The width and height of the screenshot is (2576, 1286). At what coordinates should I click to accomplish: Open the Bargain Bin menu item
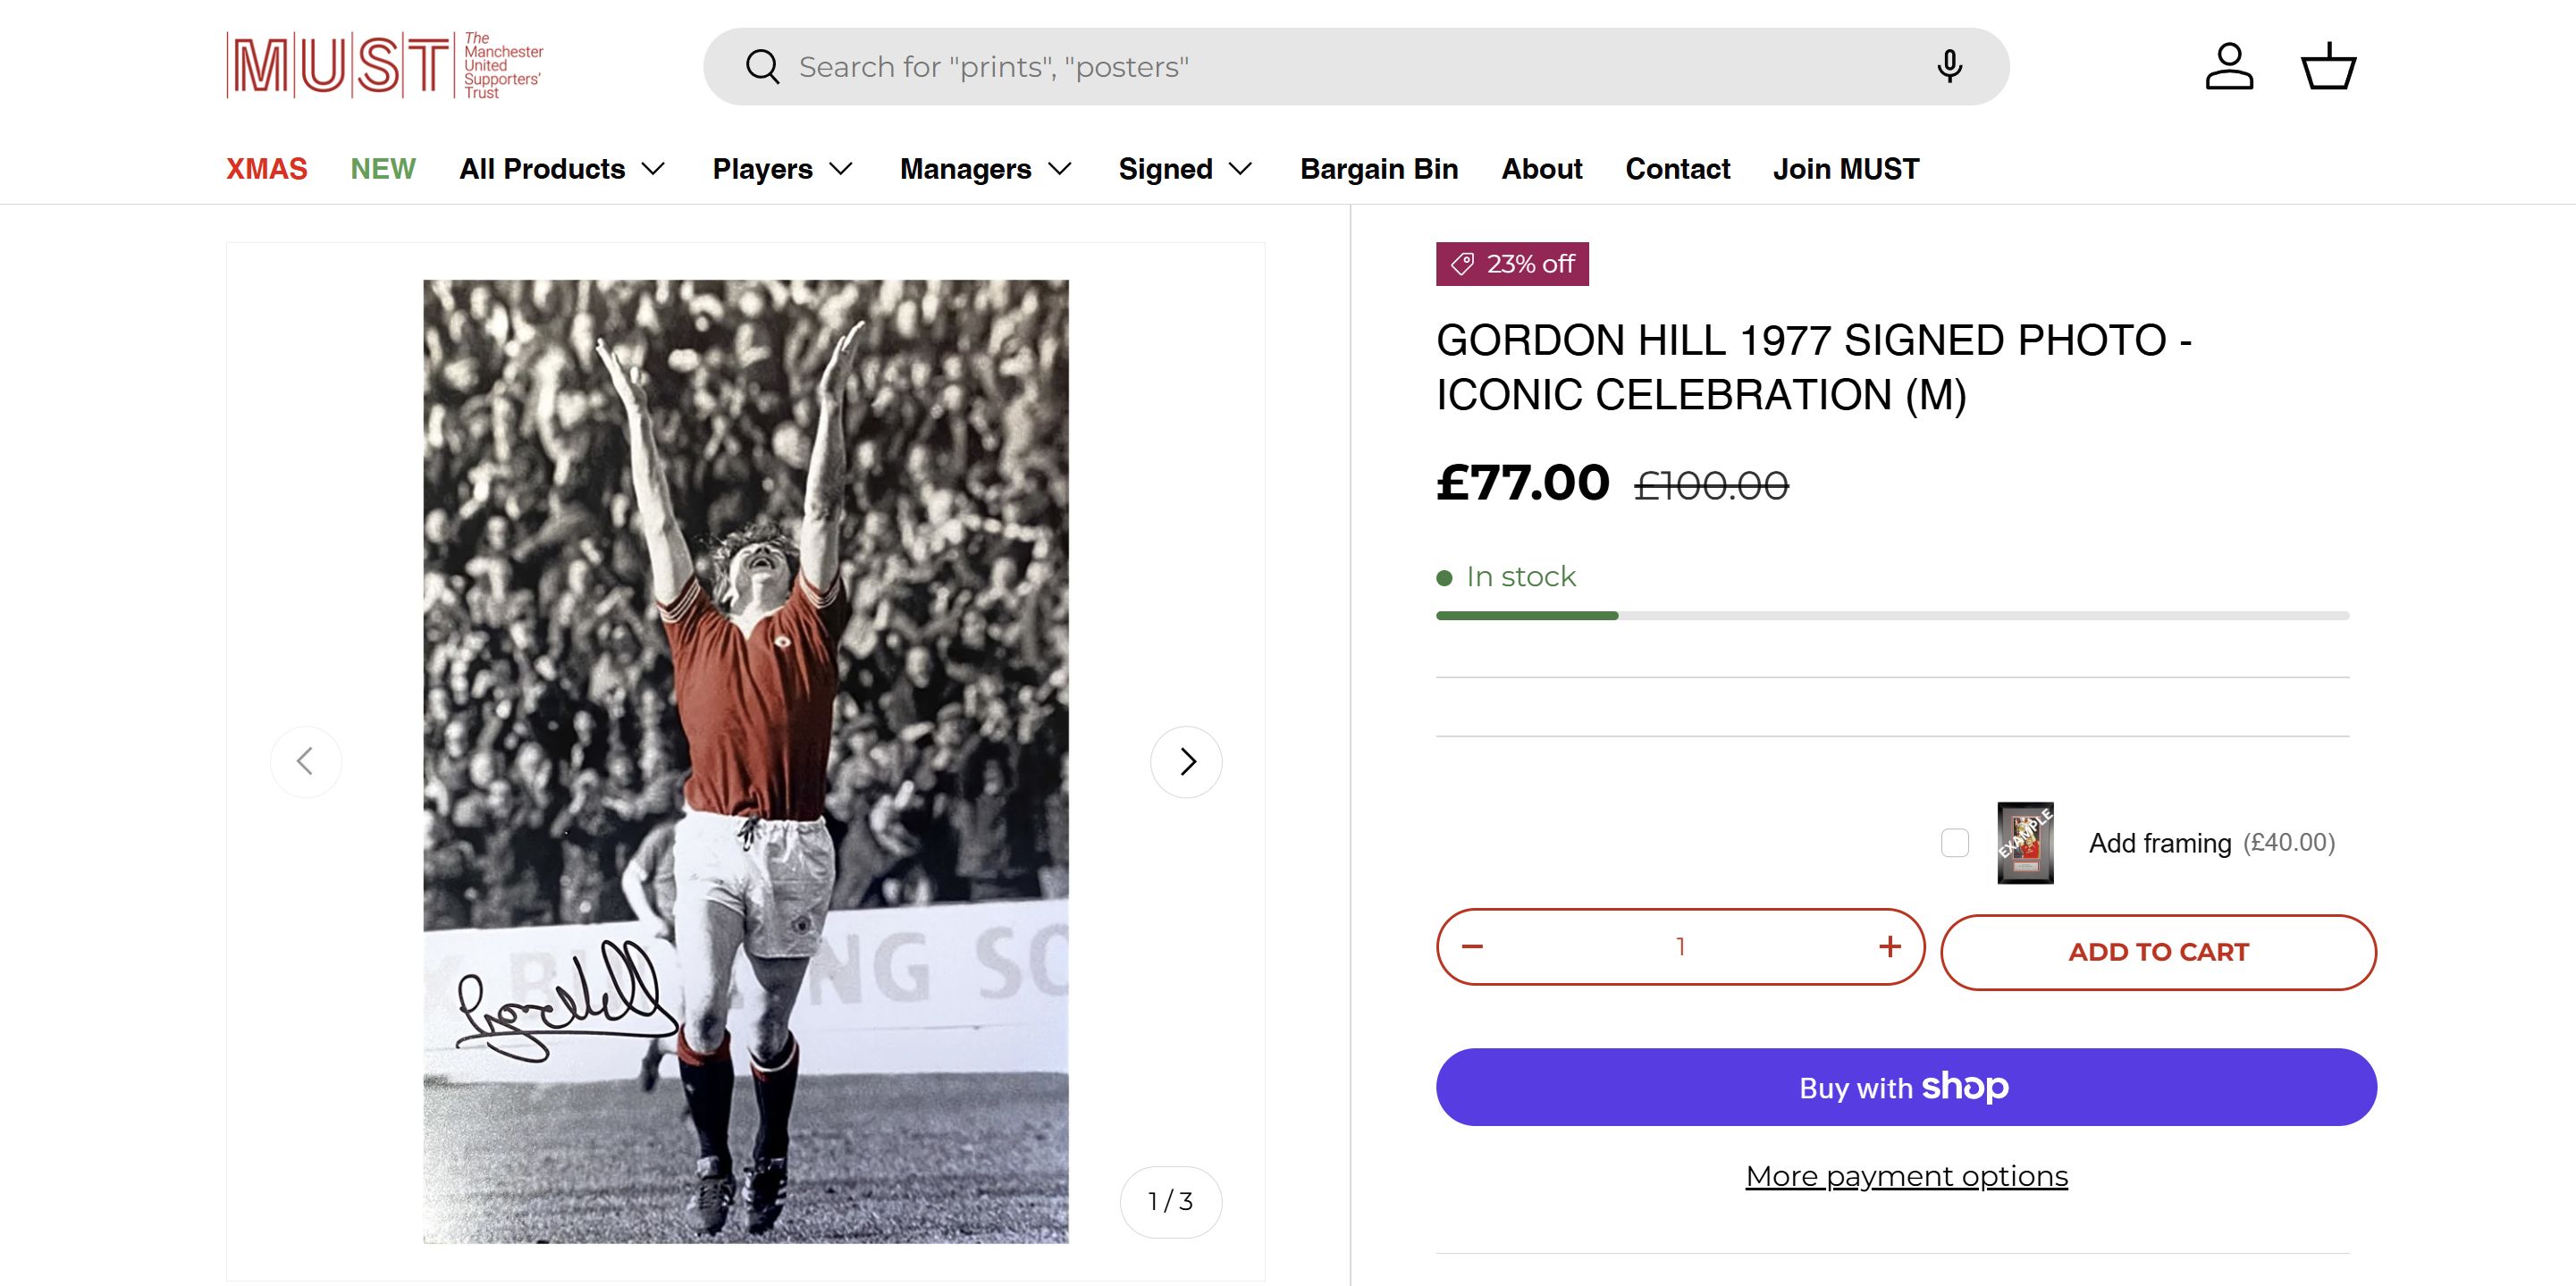[x=1378, y=169]
